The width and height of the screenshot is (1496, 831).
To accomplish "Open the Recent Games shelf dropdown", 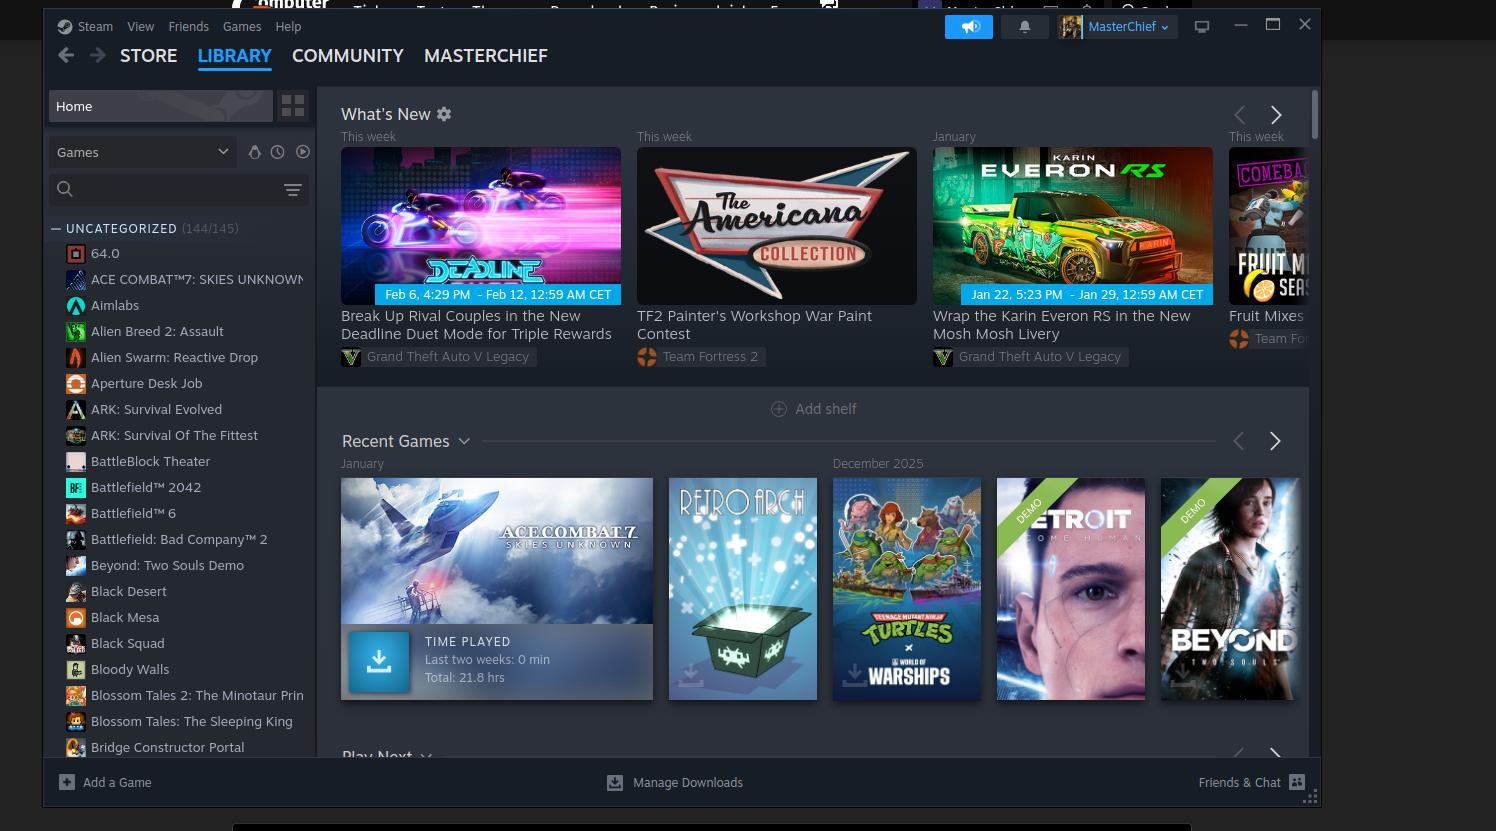I will (464, 441).
